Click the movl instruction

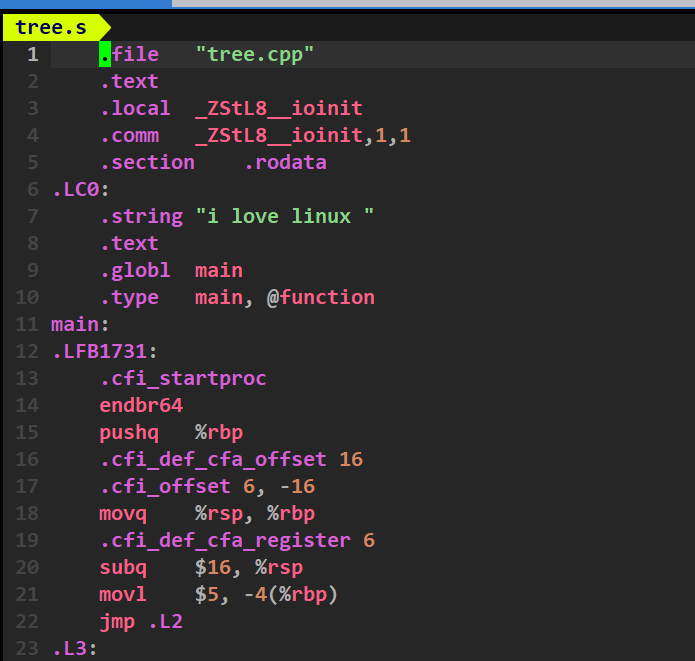click(123, 595)
